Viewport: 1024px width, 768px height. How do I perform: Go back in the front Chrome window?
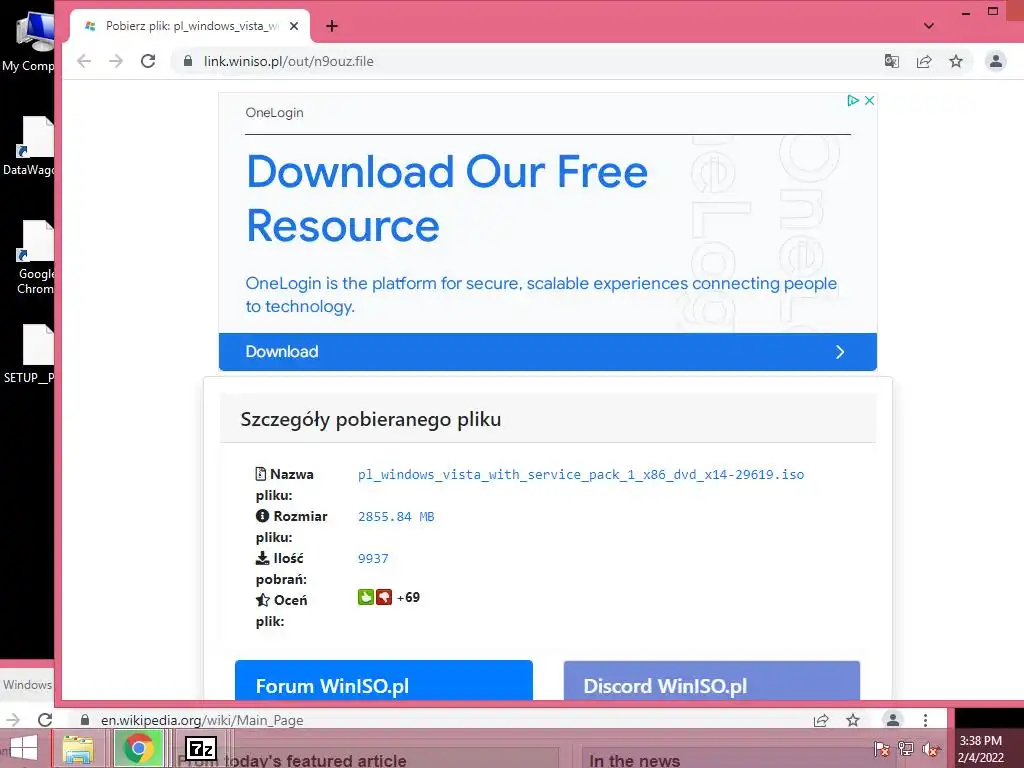84,61
